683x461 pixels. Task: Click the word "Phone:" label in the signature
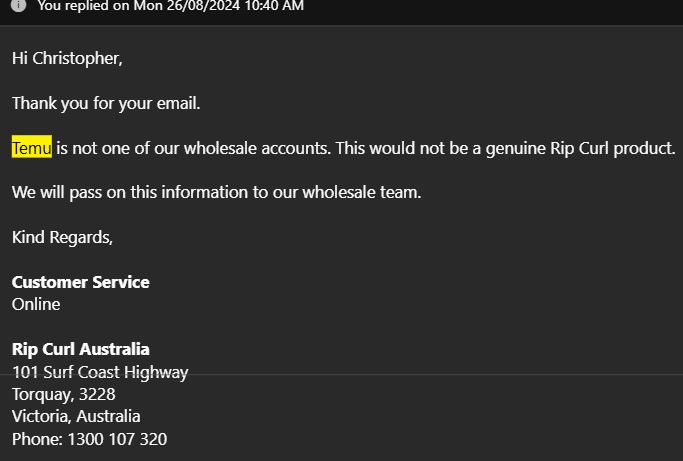click(x=37, y=439)
